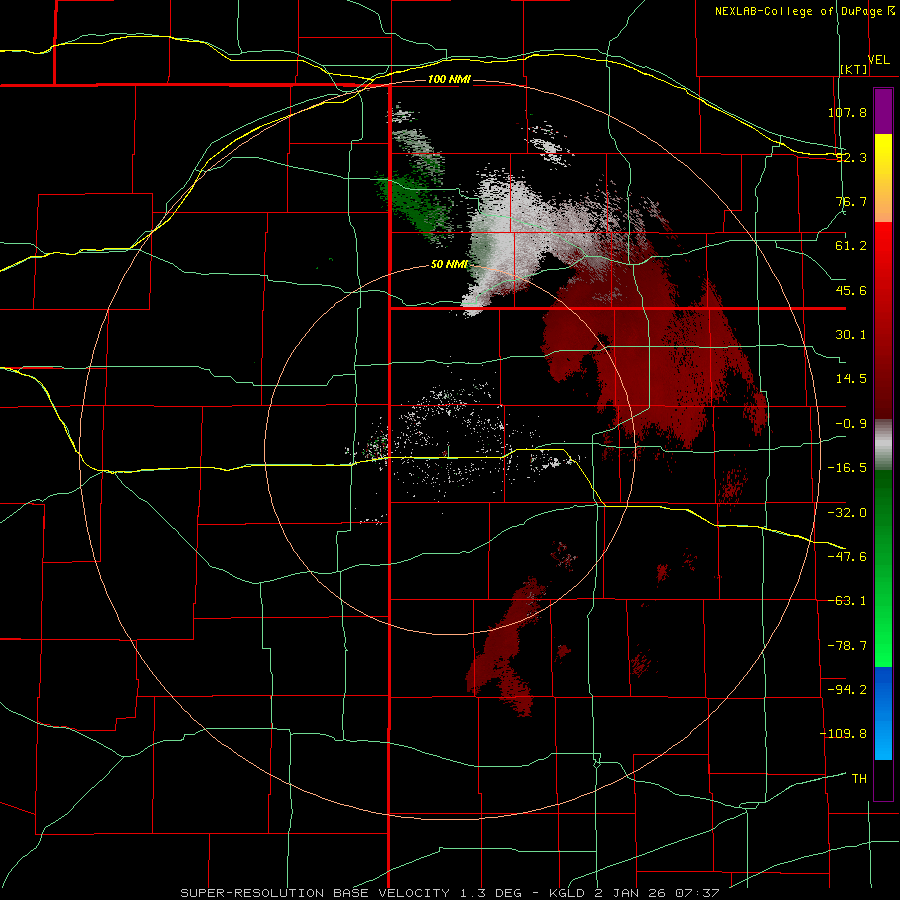
Task: Click the 50 NMI range ring label
Action: [x=449, y=265]
